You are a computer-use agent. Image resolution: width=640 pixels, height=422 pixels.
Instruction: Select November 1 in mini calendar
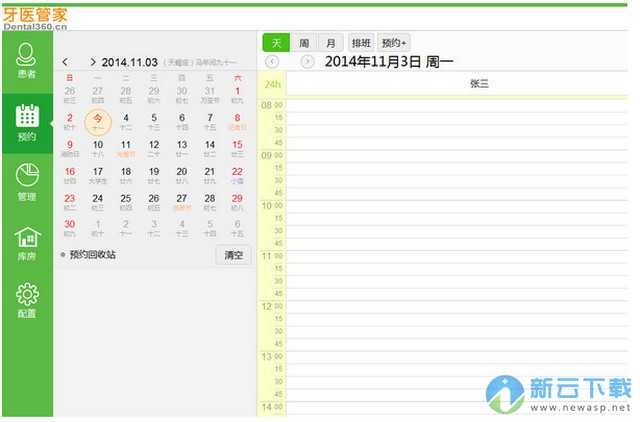(237, 95)
